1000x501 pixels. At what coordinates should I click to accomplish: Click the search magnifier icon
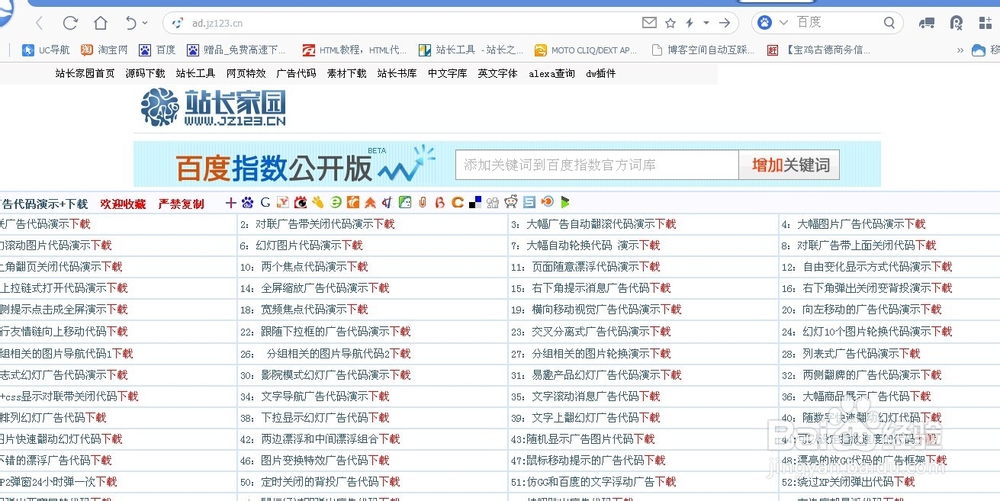[x=889, y=23]
